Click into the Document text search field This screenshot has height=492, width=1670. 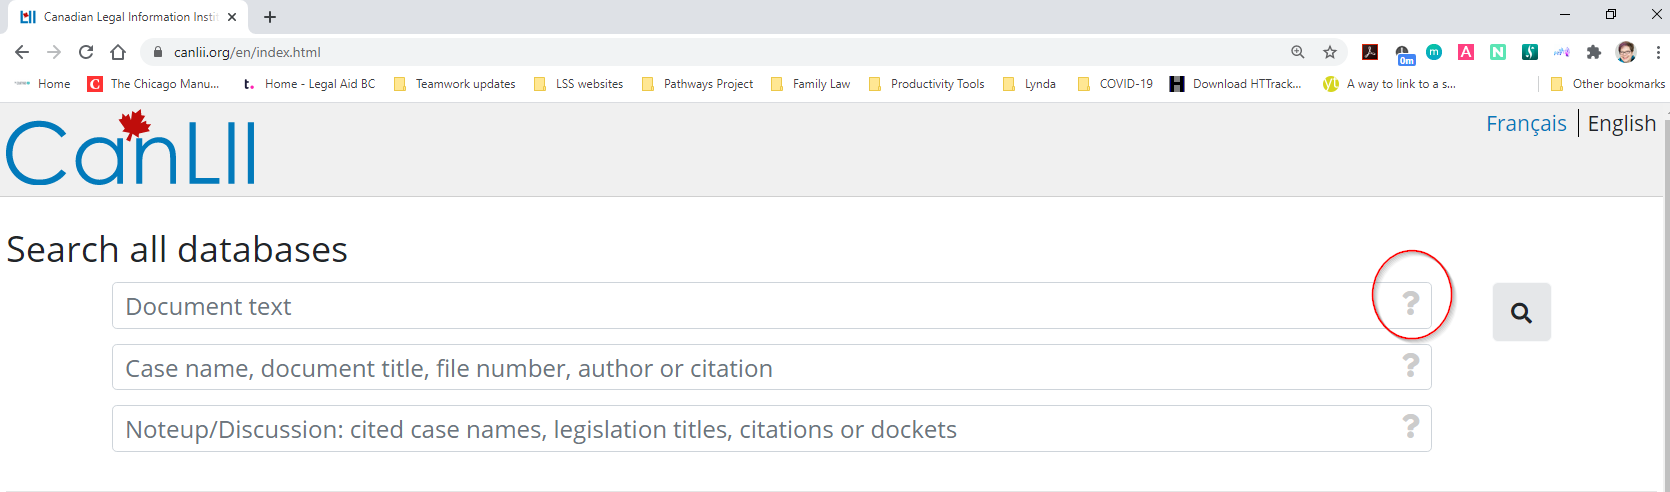[740, 306]
